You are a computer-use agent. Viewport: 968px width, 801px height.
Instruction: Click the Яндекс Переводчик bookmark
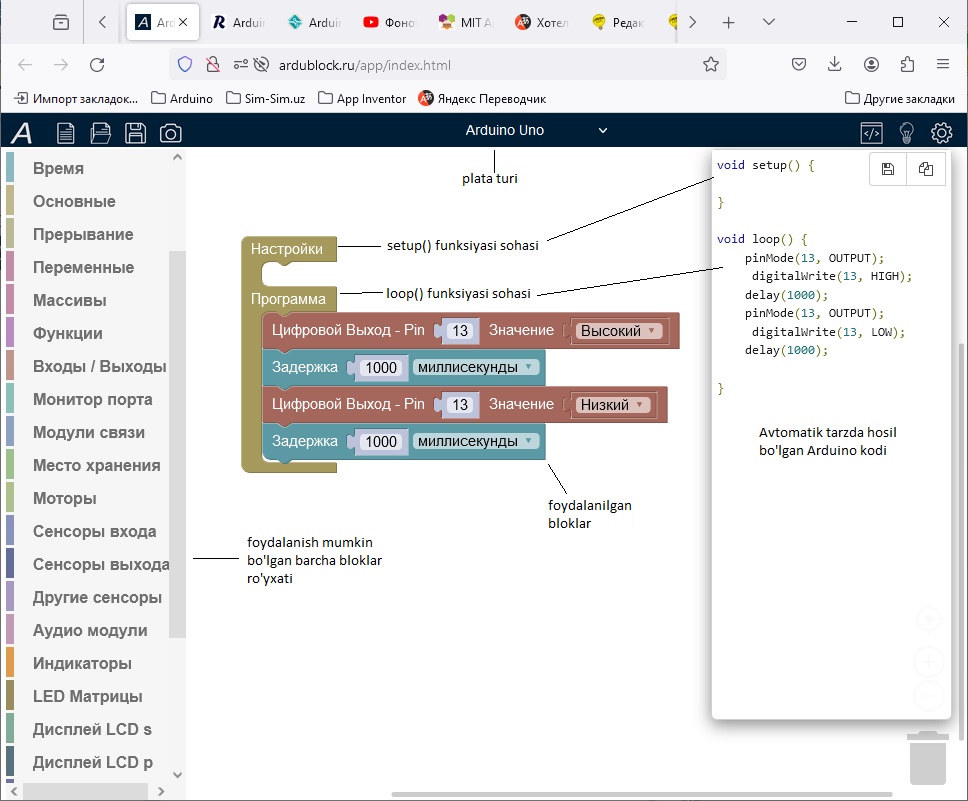point(482,98)
